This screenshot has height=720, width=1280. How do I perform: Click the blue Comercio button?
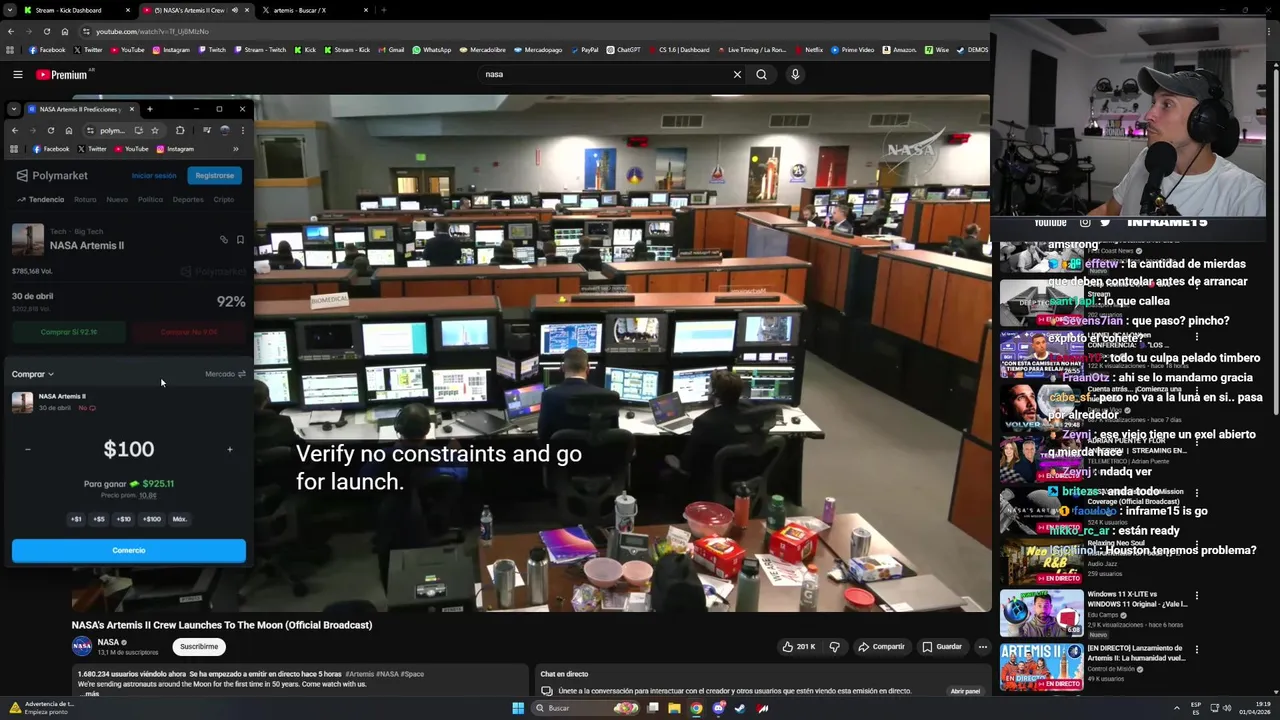[129, 550]
